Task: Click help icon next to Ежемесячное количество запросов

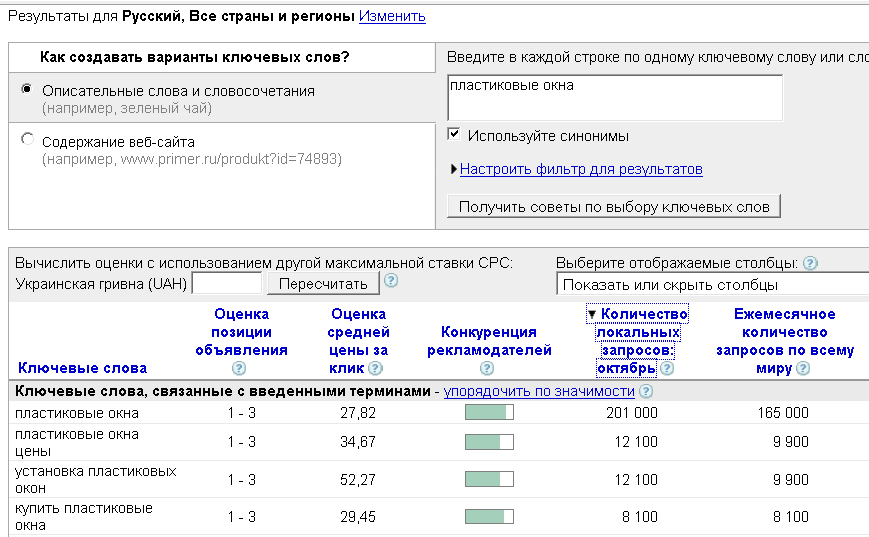Action: (803, 369)
